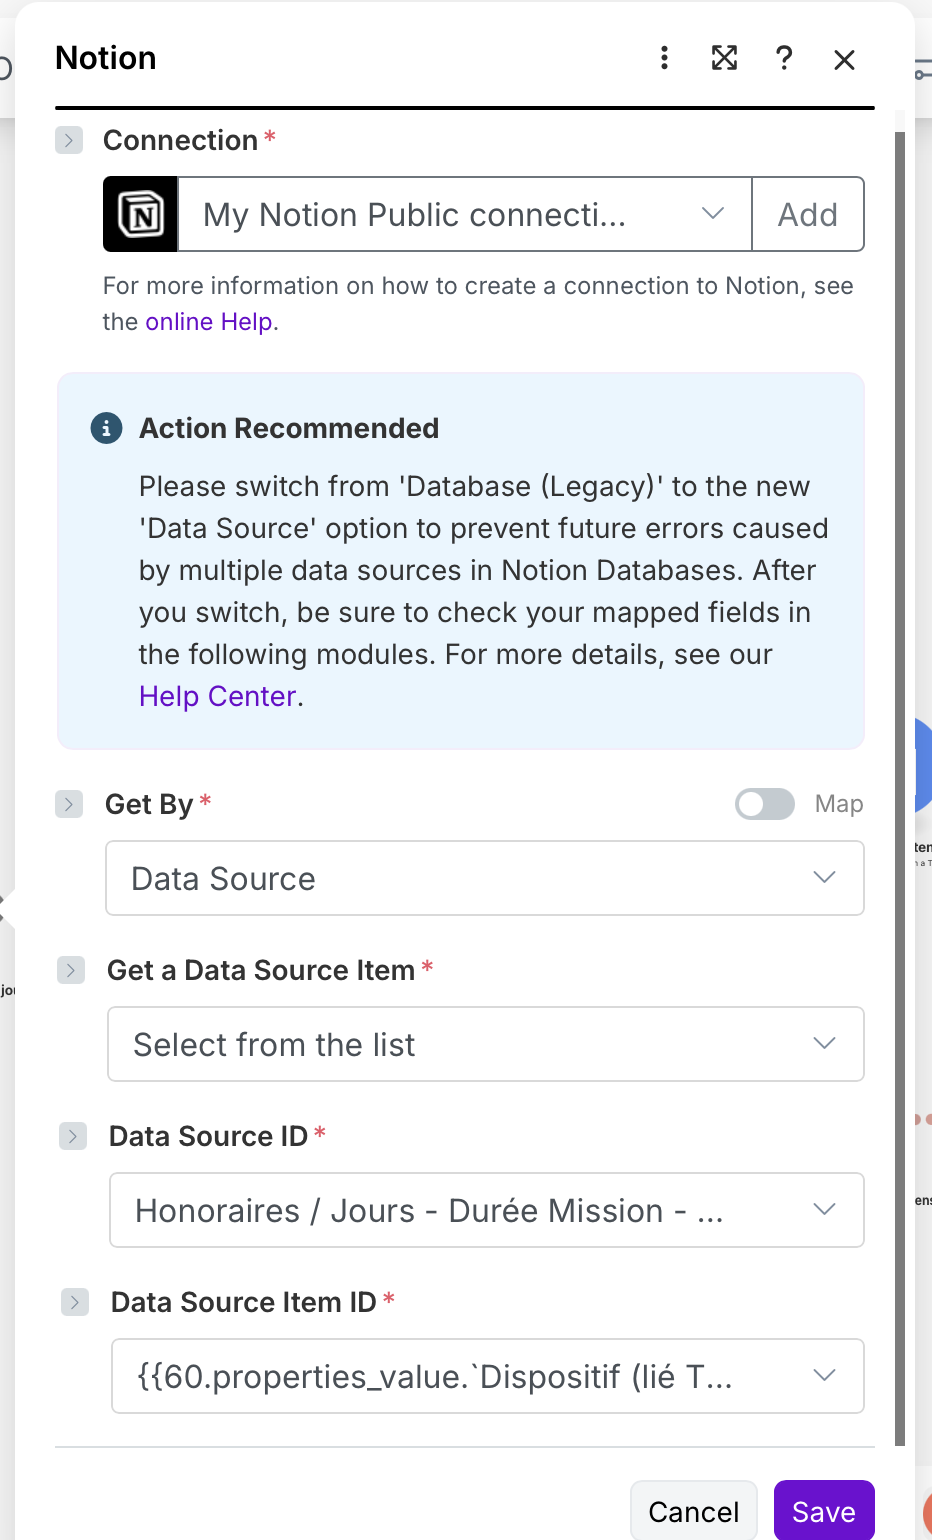932x1540 pixels.
Task: Open the Get By 'Data Source' dropdown
Action: (x=485, y=878)
